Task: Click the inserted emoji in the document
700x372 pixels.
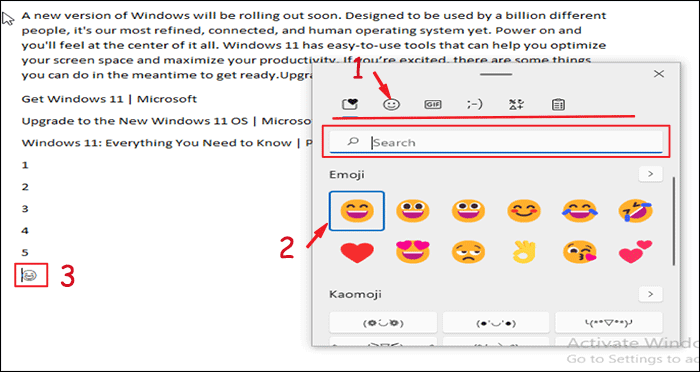Action: click(x=29, y=276)
